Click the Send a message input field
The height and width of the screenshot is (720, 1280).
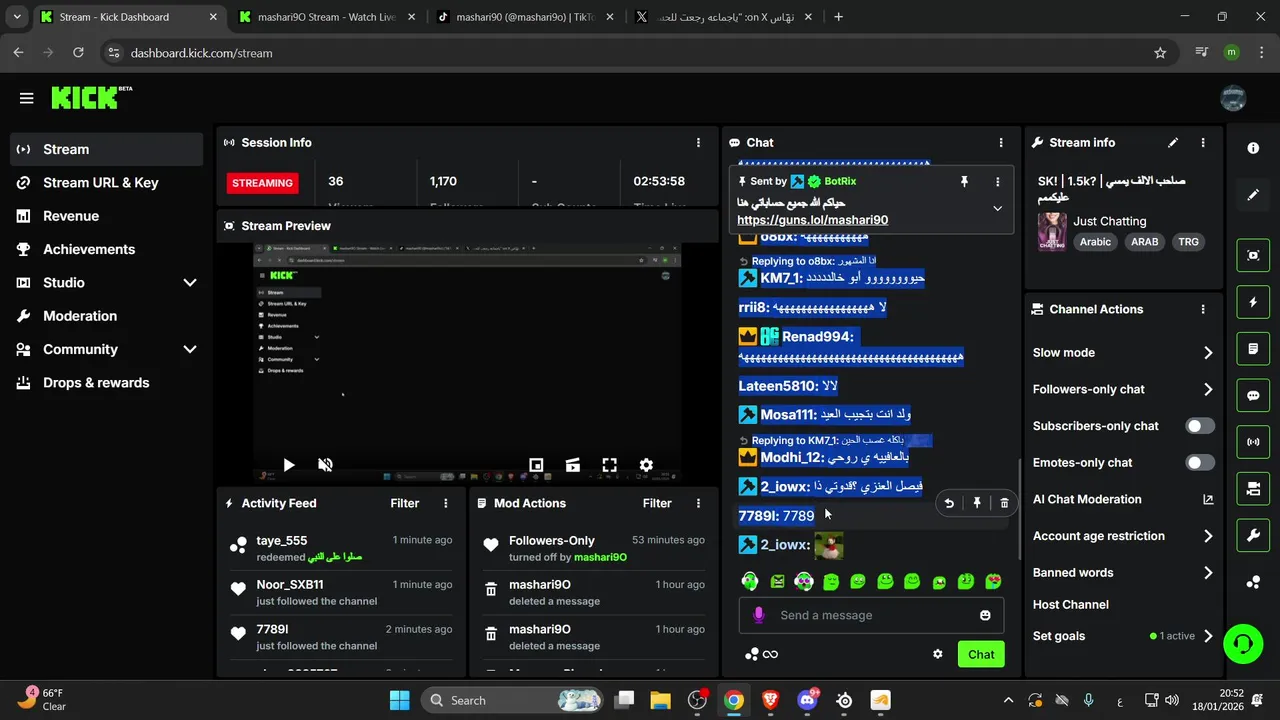pyautogui.click(x=870, y=615)
